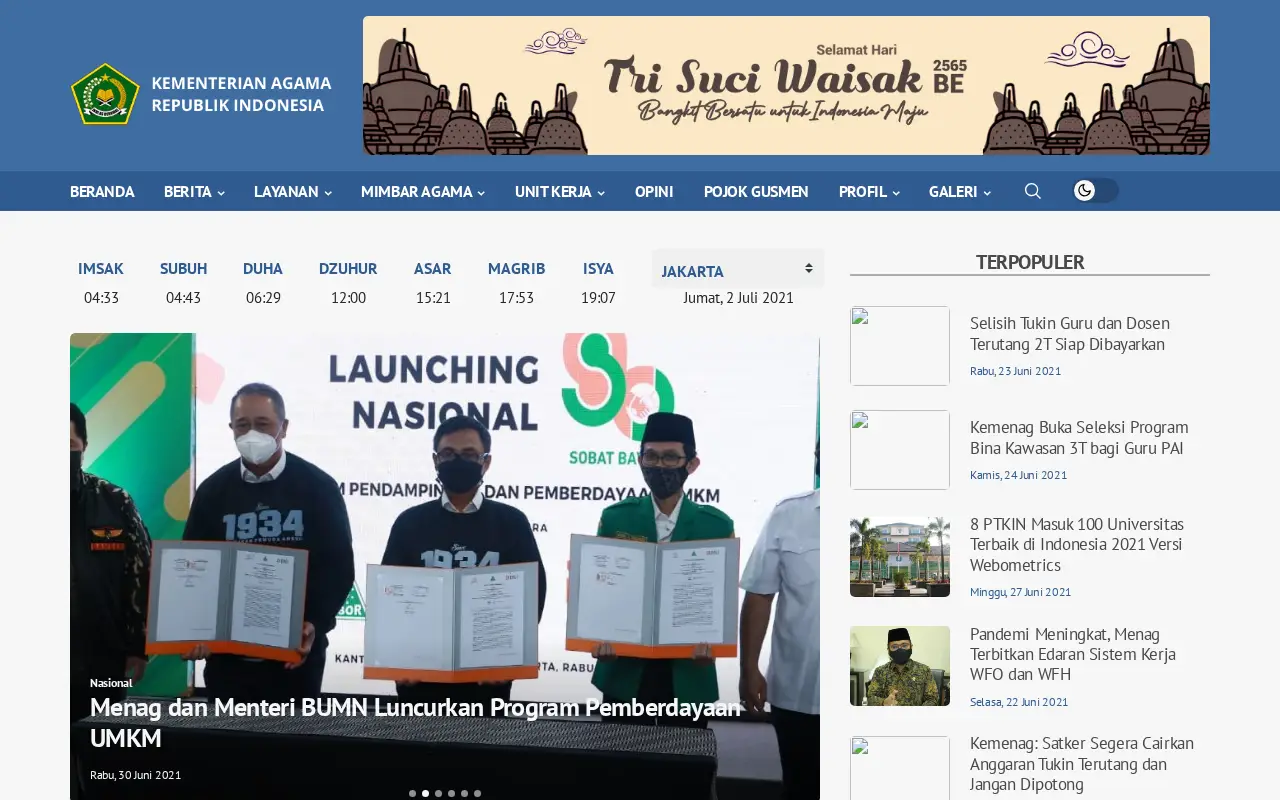Open Selisih Tukin Guru dan Dosen article
The image size is (1280, 800).
coord(1069,333)
